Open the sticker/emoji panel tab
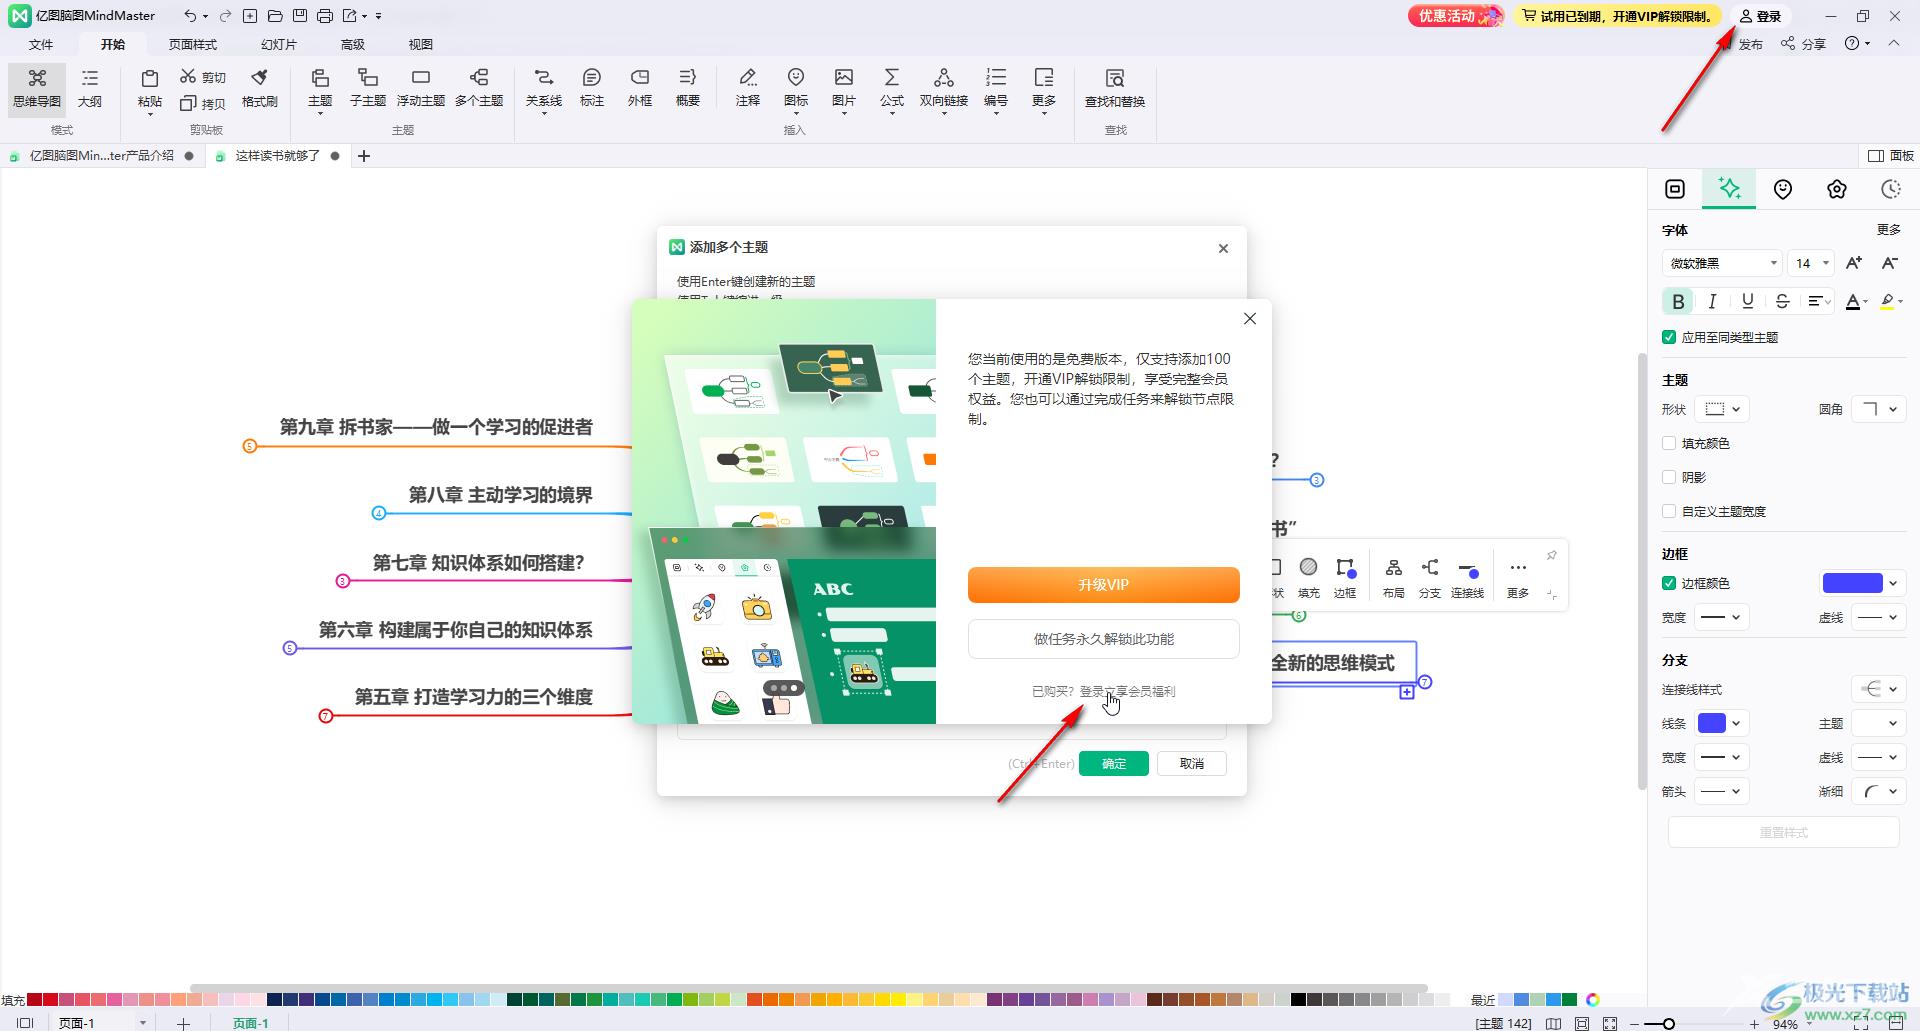Viewport: 1920px width, 1031px height. (x=1783, y=189)
